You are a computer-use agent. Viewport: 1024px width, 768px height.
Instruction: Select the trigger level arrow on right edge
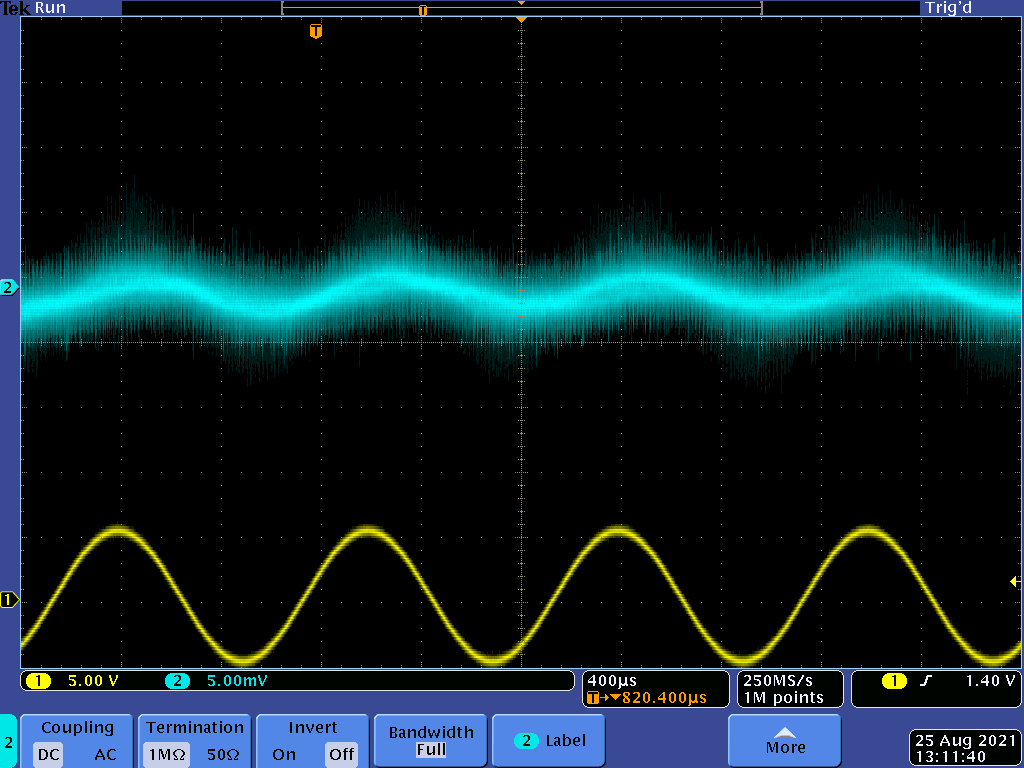1015,581
